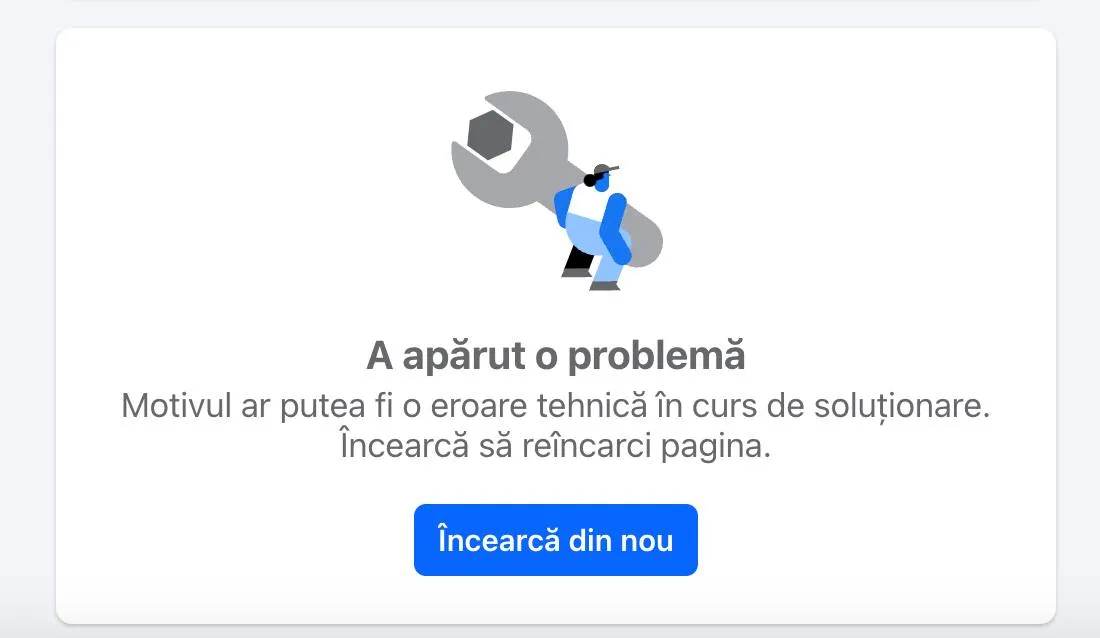Click the gray page background outside card

coord(28,316)
